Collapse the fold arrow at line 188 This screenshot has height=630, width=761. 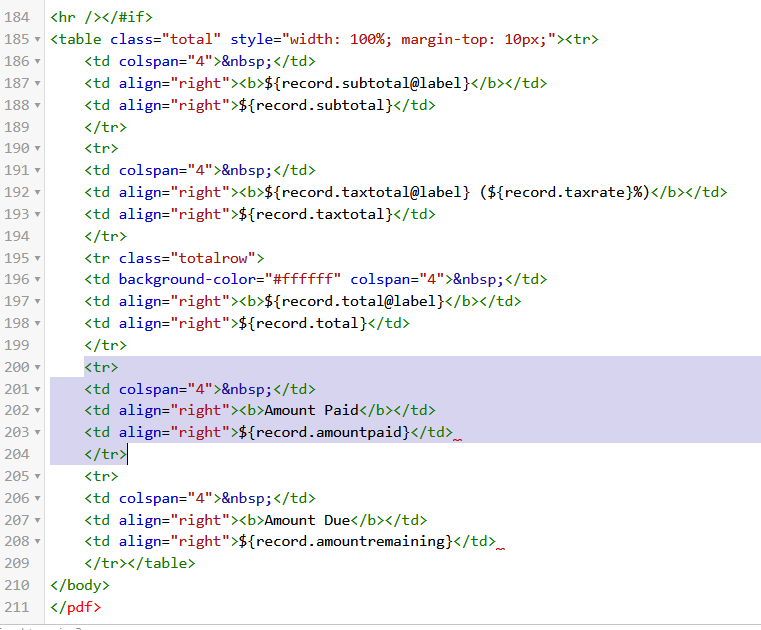click(37, 105)
